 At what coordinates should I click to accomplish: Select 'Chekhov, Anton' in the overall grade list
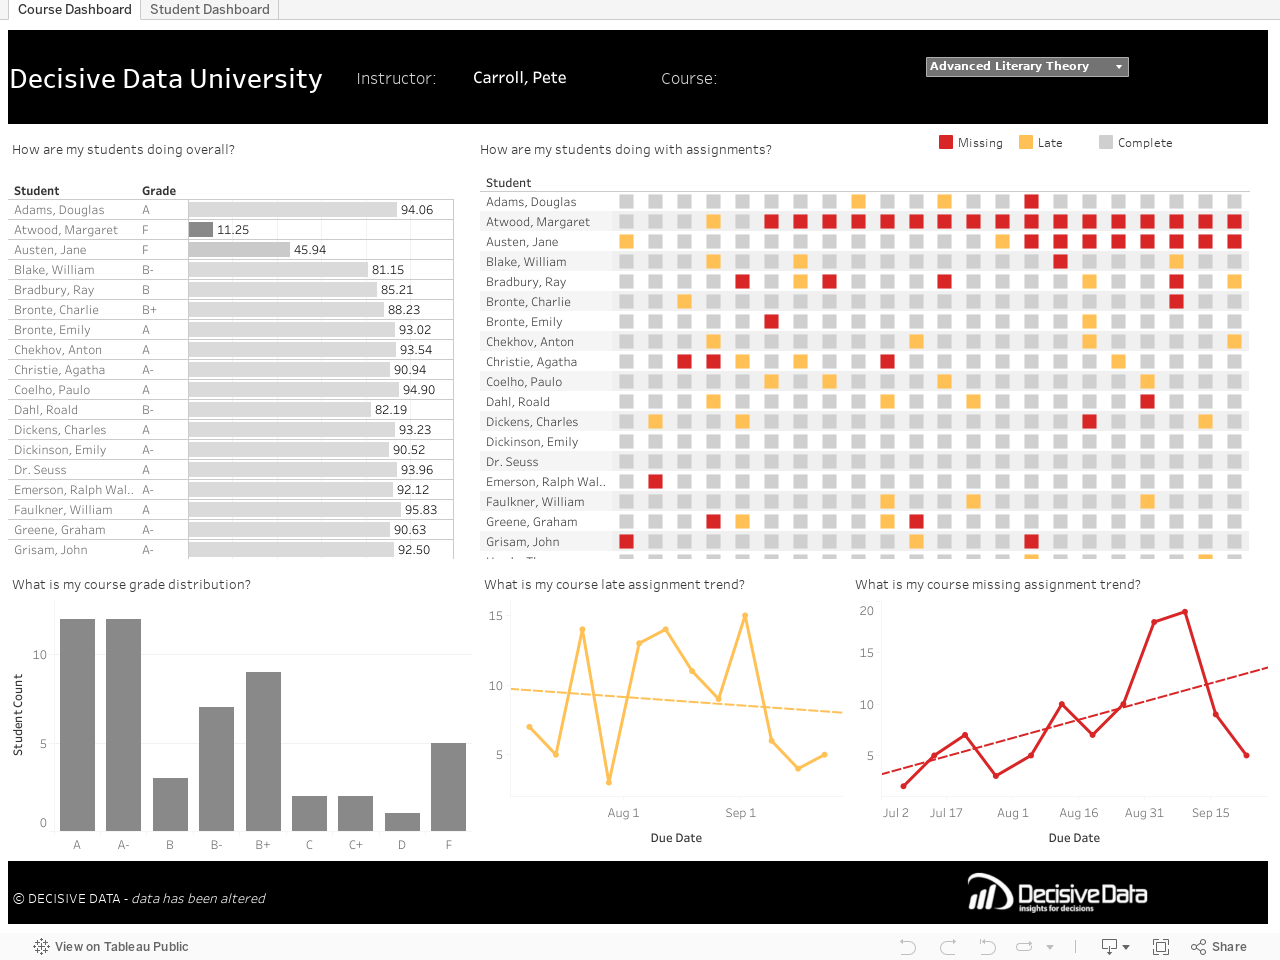coord(58,350)
